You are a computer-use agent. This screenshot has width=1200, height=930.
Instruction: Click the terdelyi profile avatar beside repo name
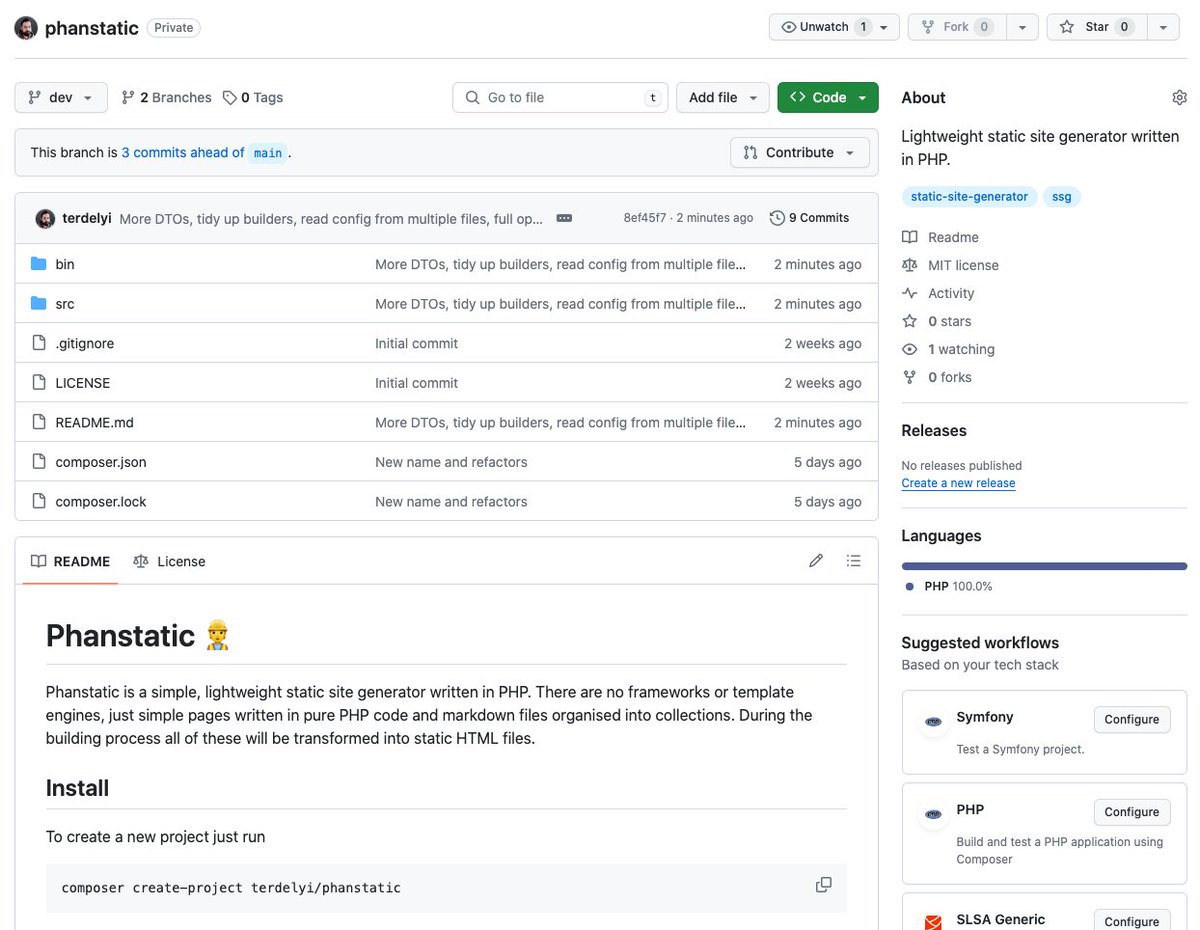click(x=26, y=28)
